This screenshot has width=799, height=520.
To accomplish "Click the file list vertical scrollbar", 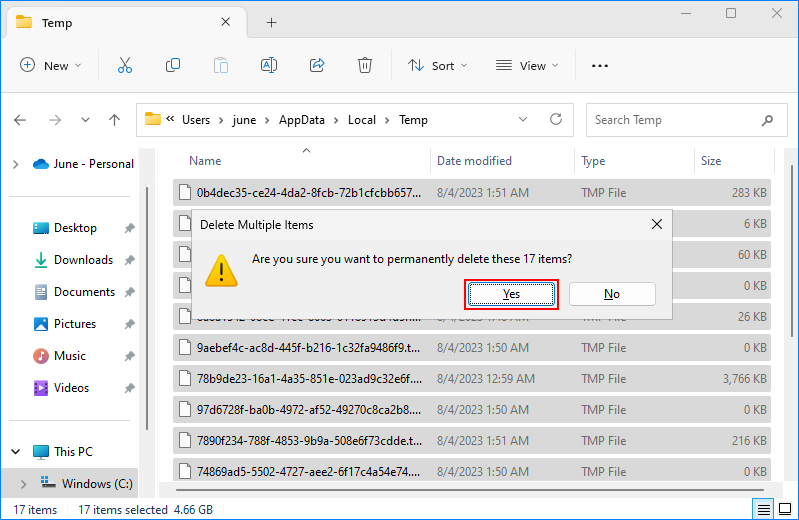I will pos(791,250).
